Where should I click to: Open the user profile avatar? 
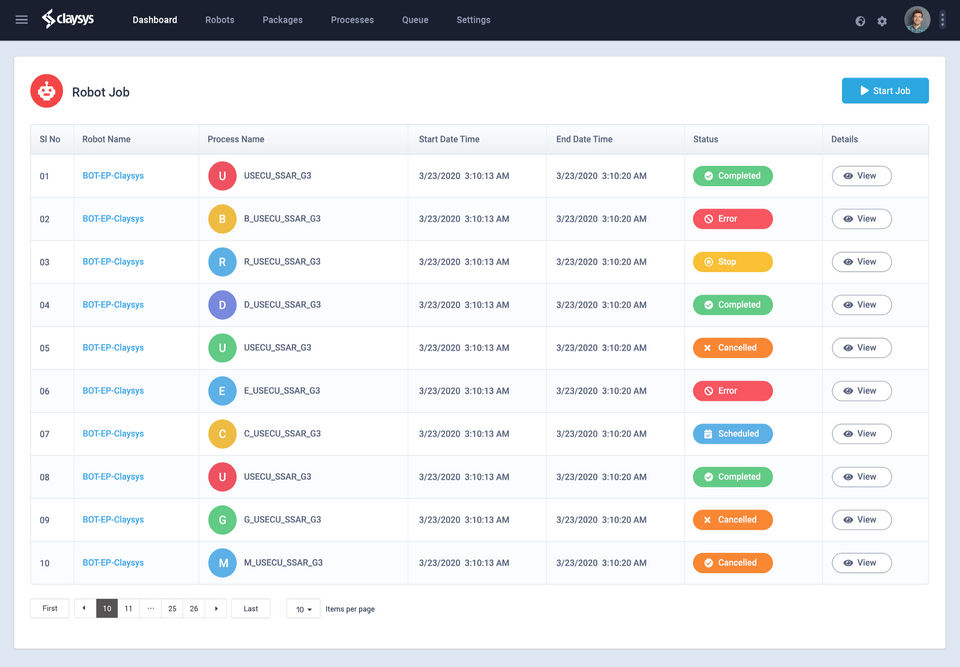click(917, 20)
